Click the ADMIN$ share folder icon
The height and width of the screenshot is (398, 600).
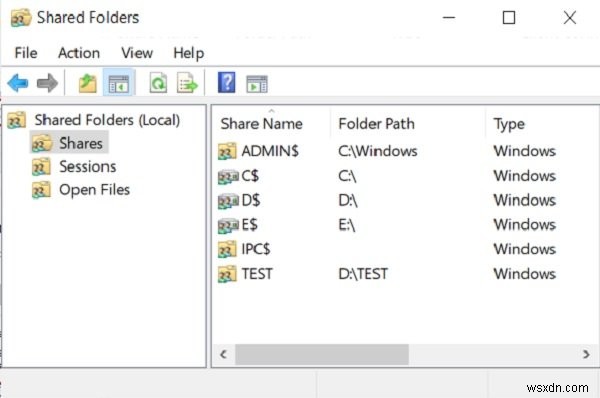pos(227,151)
